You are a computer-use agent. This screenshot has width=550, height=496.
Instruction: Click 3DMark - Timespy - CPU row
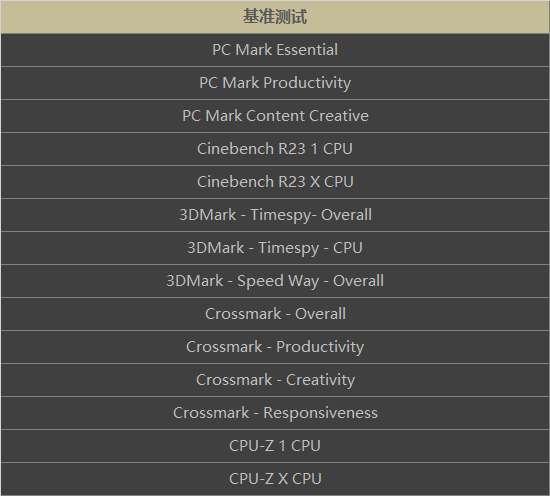coord(275,248)
